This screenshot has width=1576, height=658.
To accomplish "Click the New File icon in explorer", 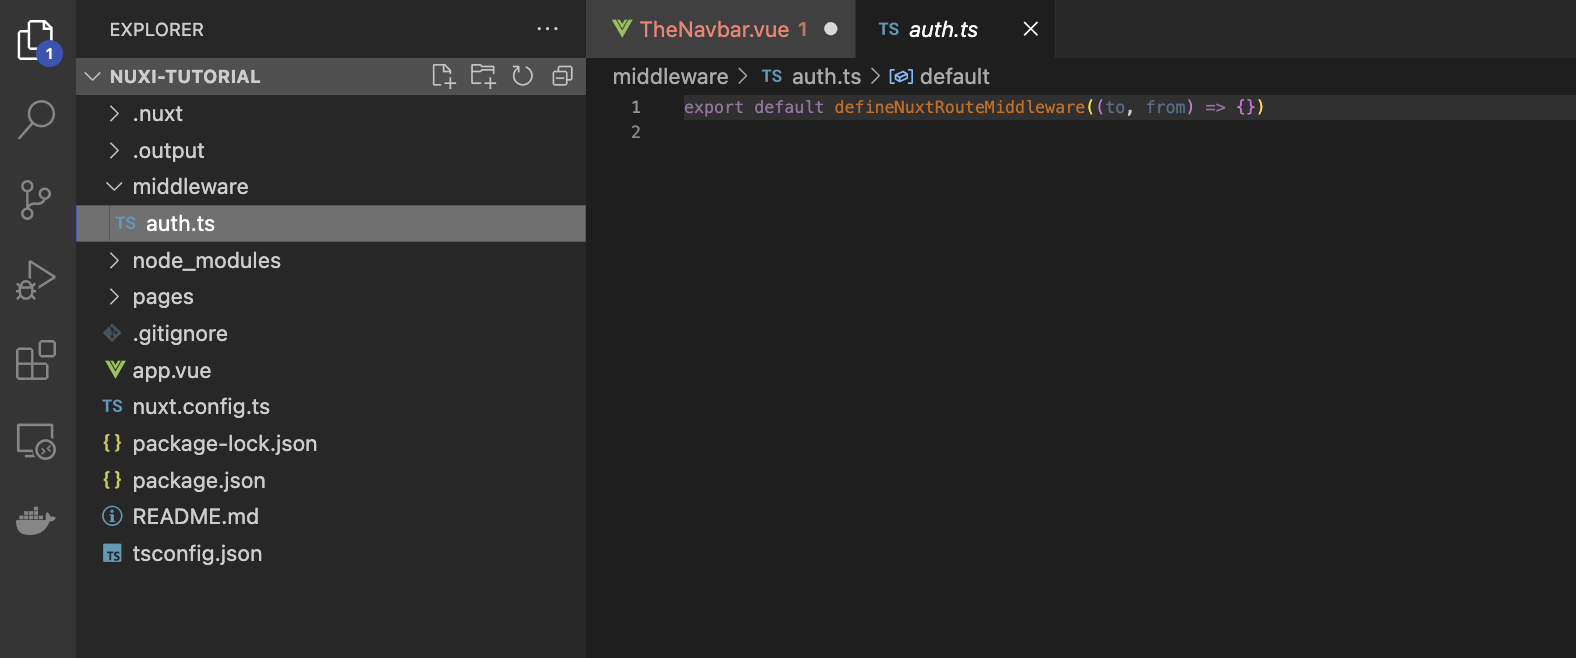I will pyautogui.click(x=443, y=76).
